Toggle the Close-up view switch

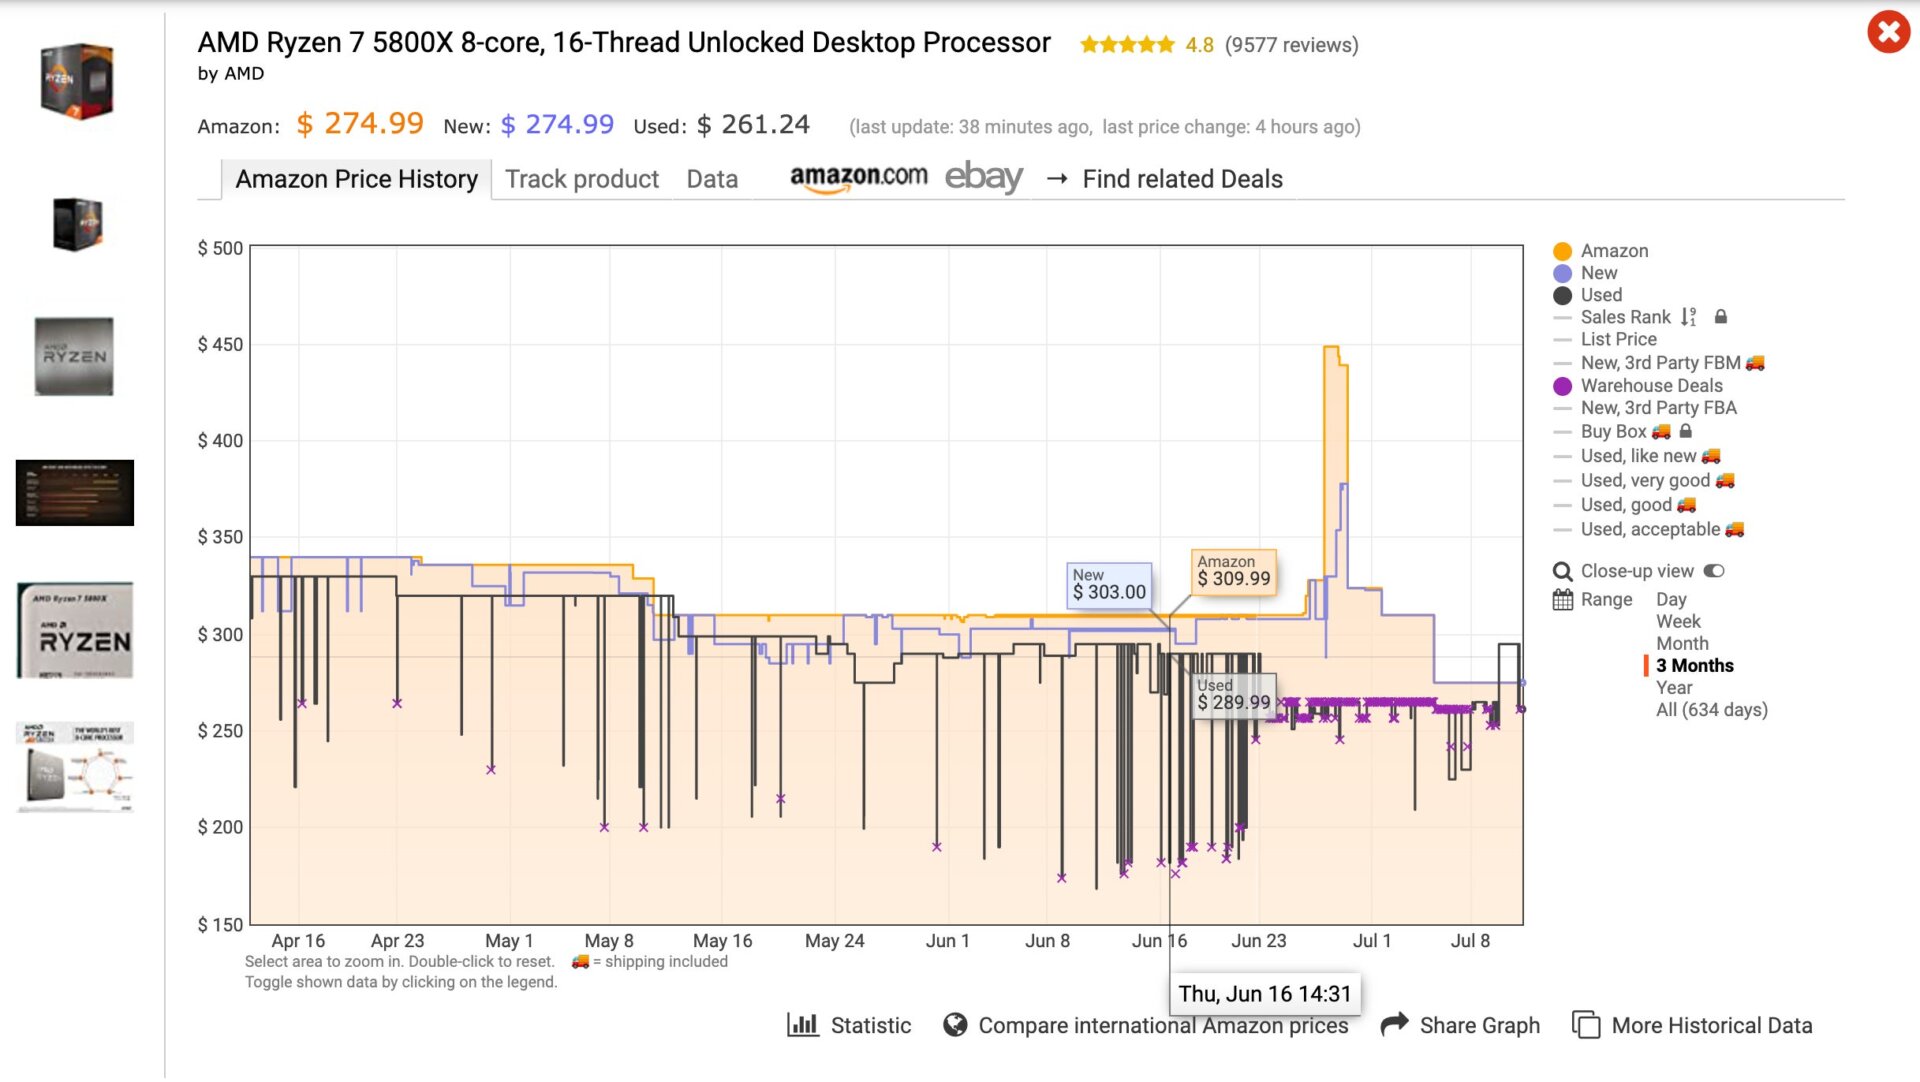point(1713,569)
